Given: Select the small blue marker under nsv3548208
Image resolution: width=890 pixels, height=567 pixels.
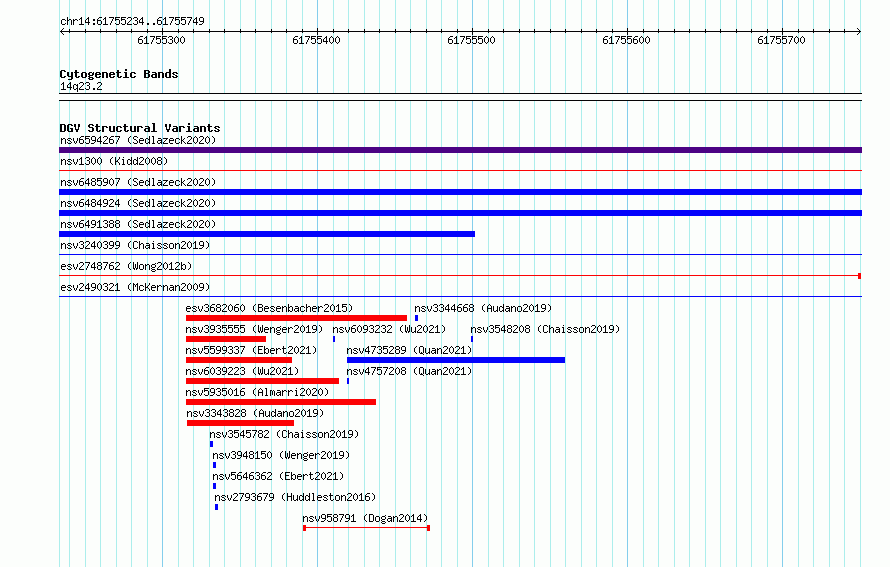Looking at the screenshot, I should tap(472, 339).
